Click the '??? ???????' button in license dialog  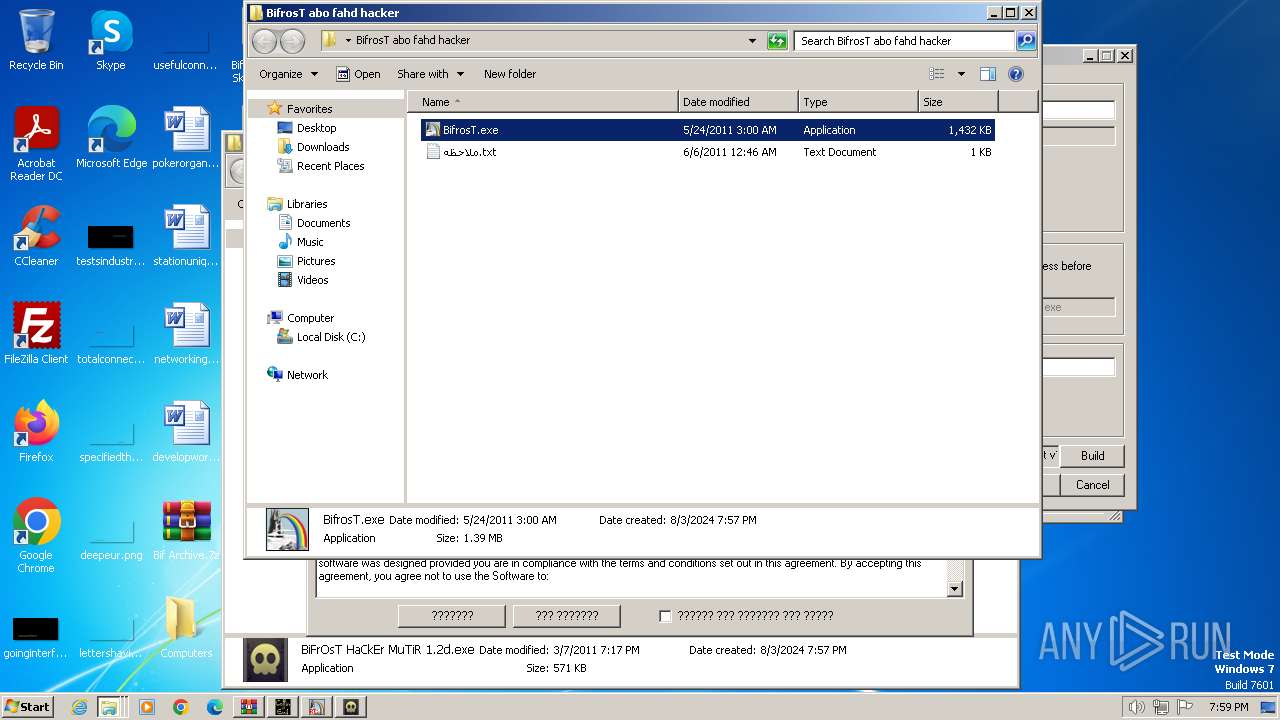(x=566, y=616)
